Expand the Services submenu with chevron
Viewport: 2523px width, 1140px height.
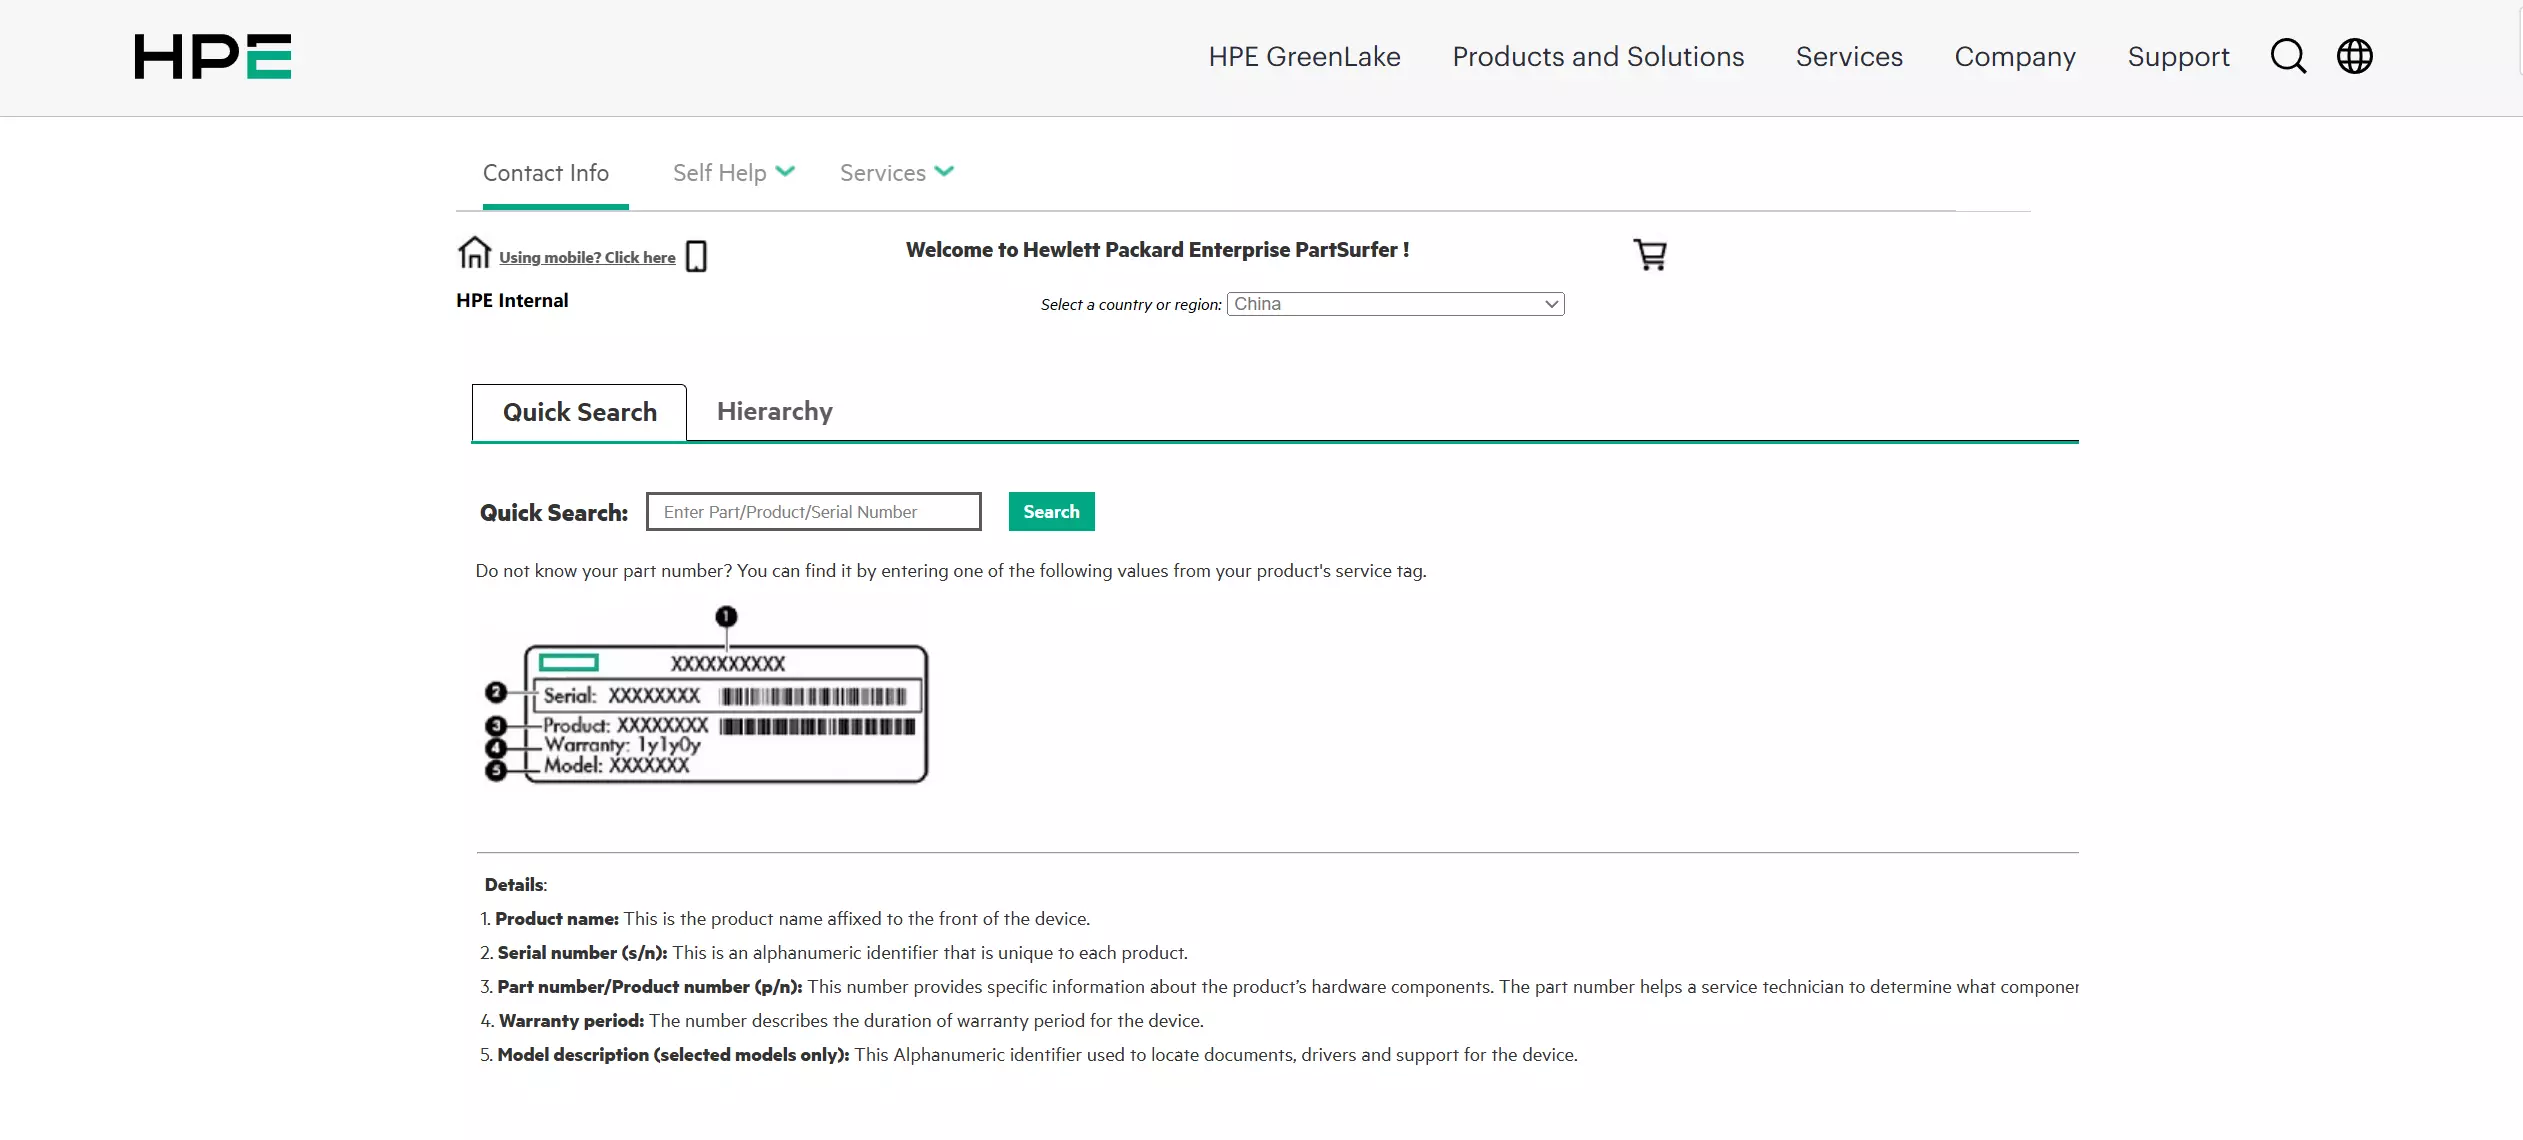coord(896,173)
